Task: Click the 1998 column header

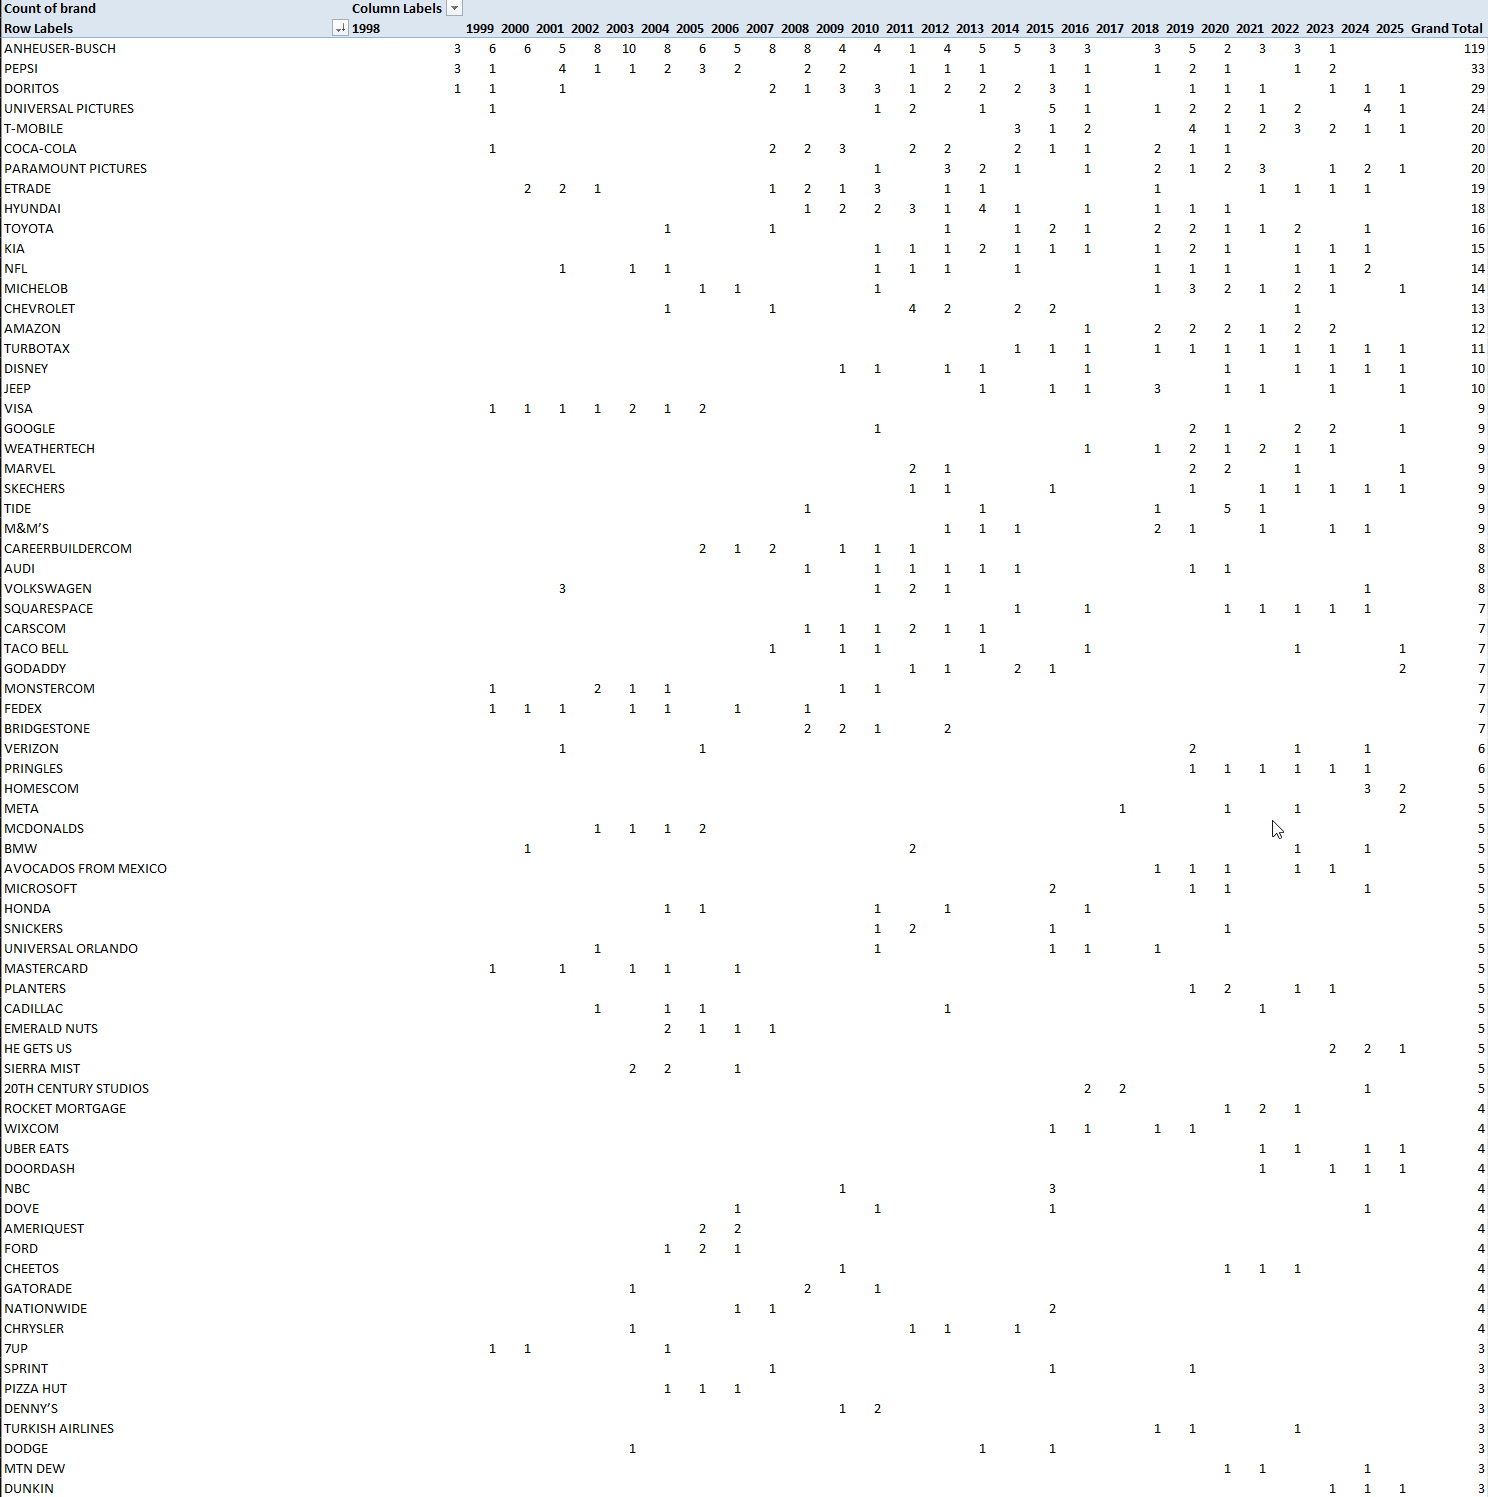Action: click(366, 28)
